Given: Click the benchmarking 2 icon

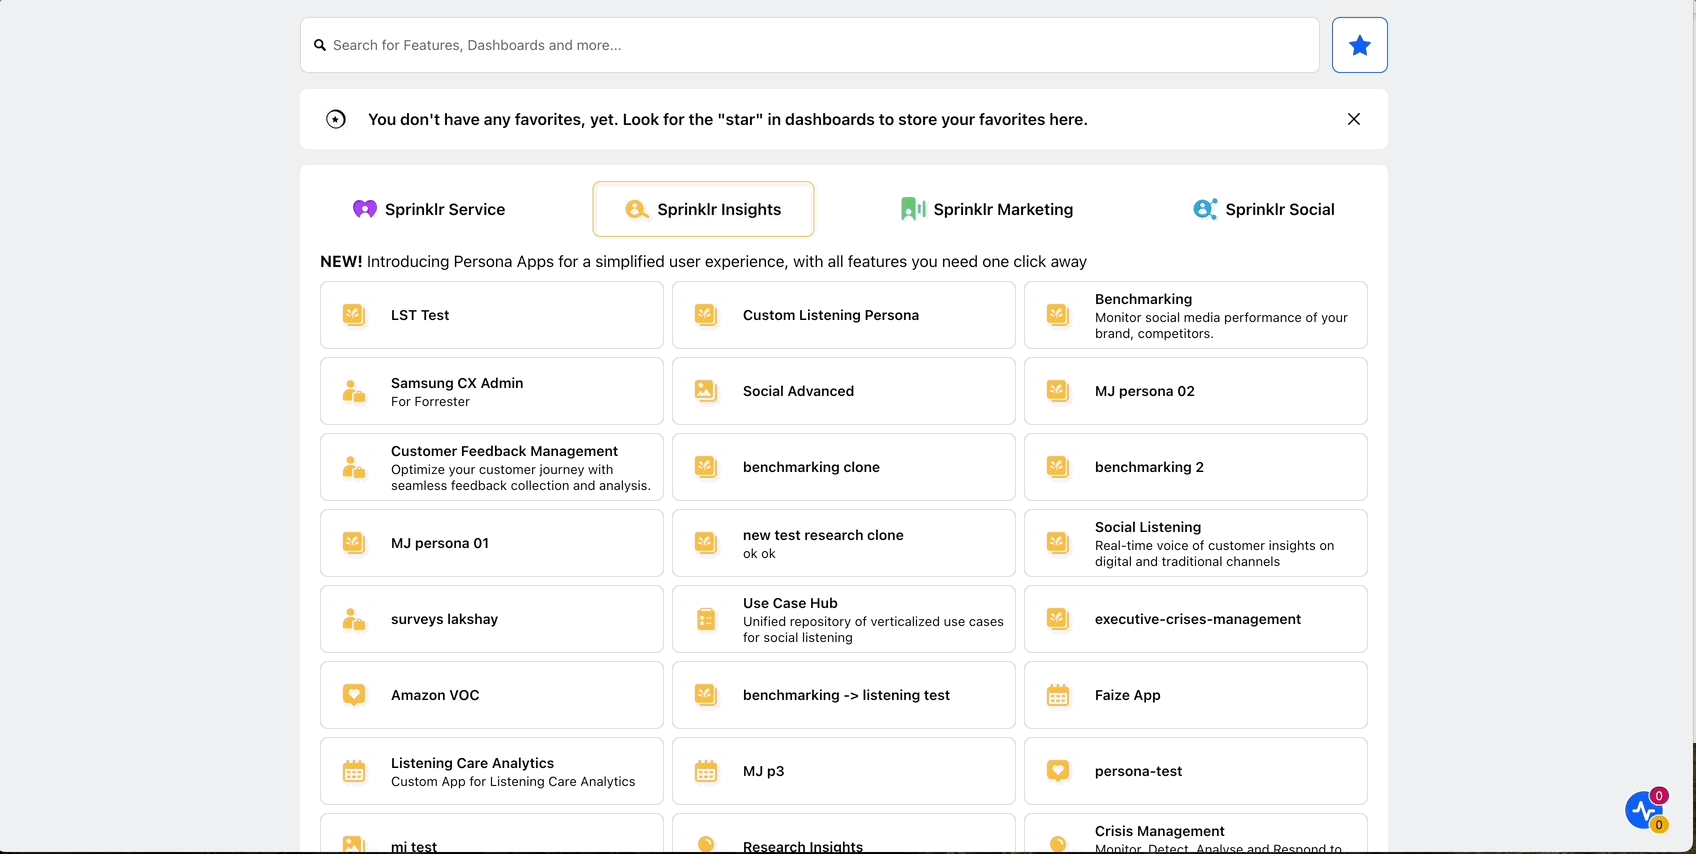Looking at the screenshot, I should (x=1058, y=467).
